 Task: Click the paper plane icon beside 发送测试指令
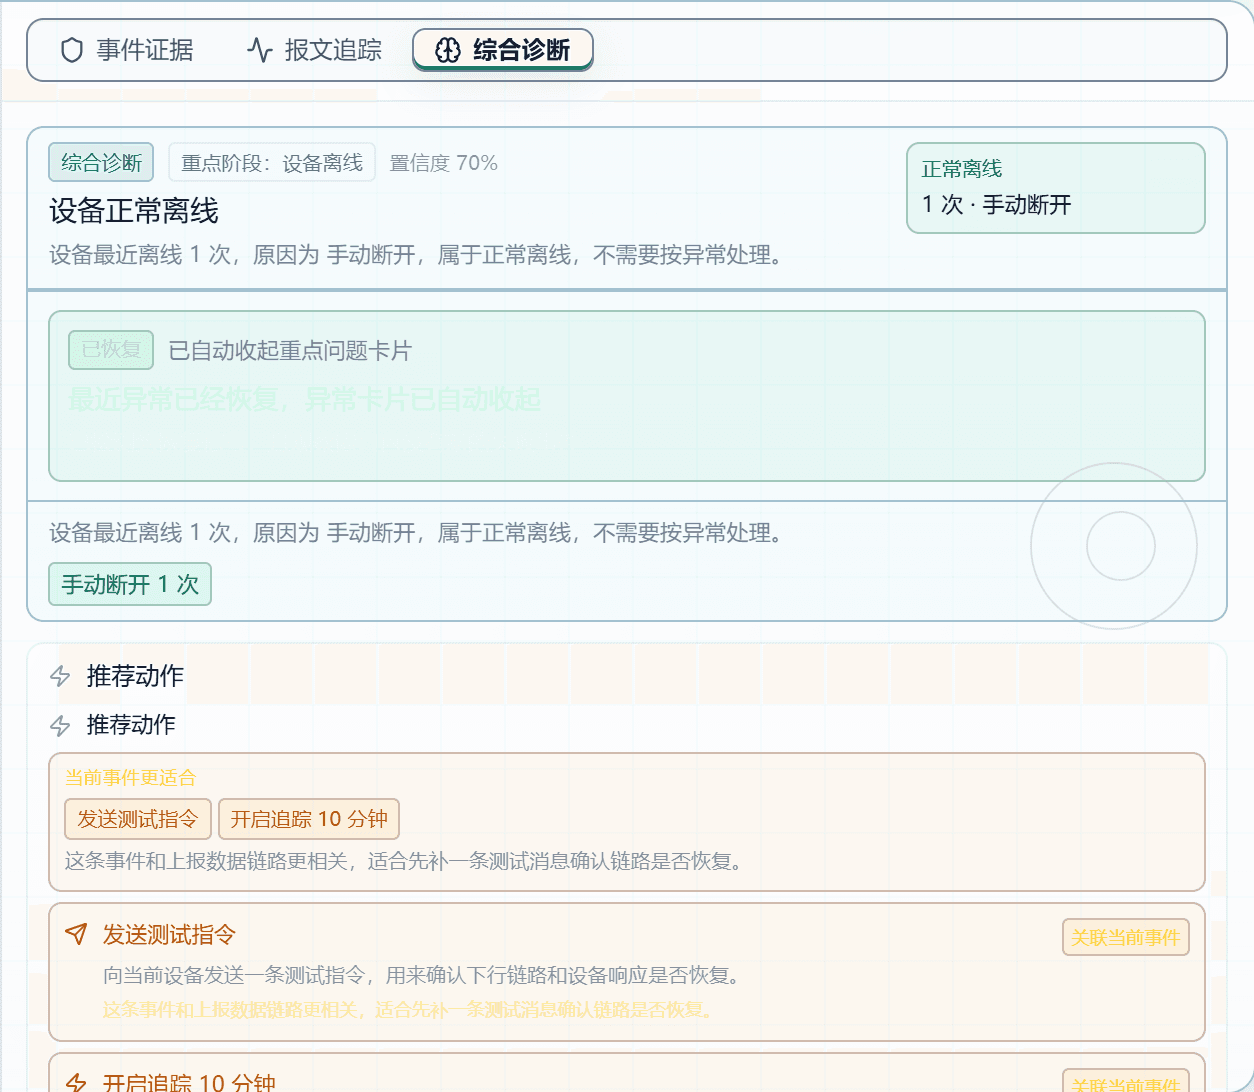click(x=76, y=934)
